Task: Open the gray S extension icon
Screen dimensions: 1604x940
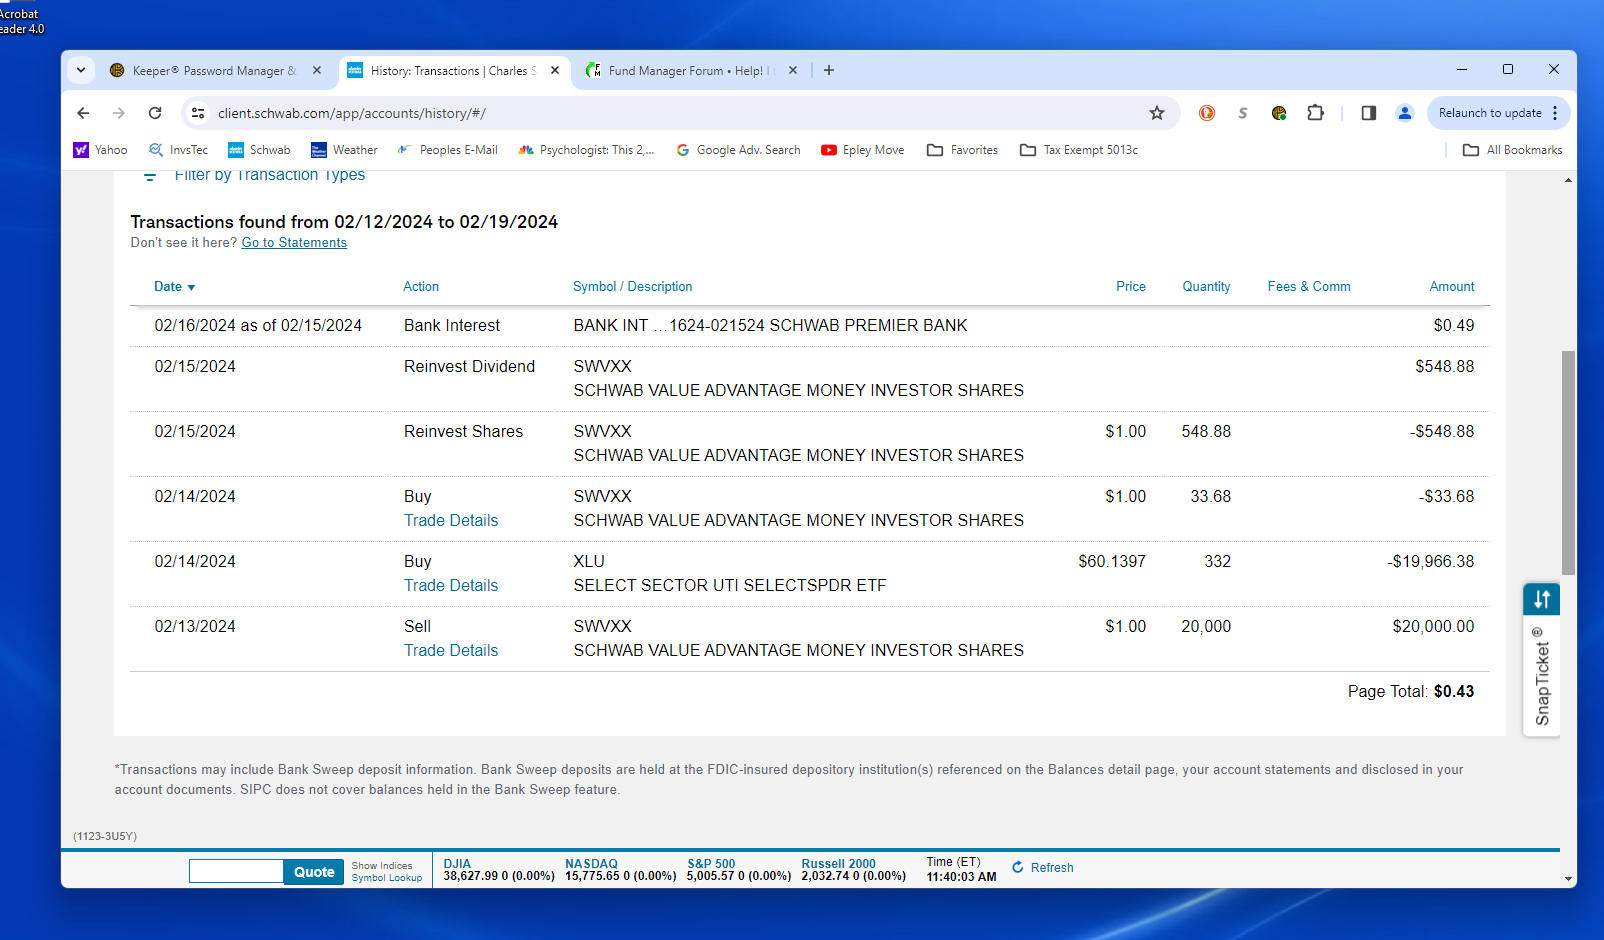Action: 1243,113
